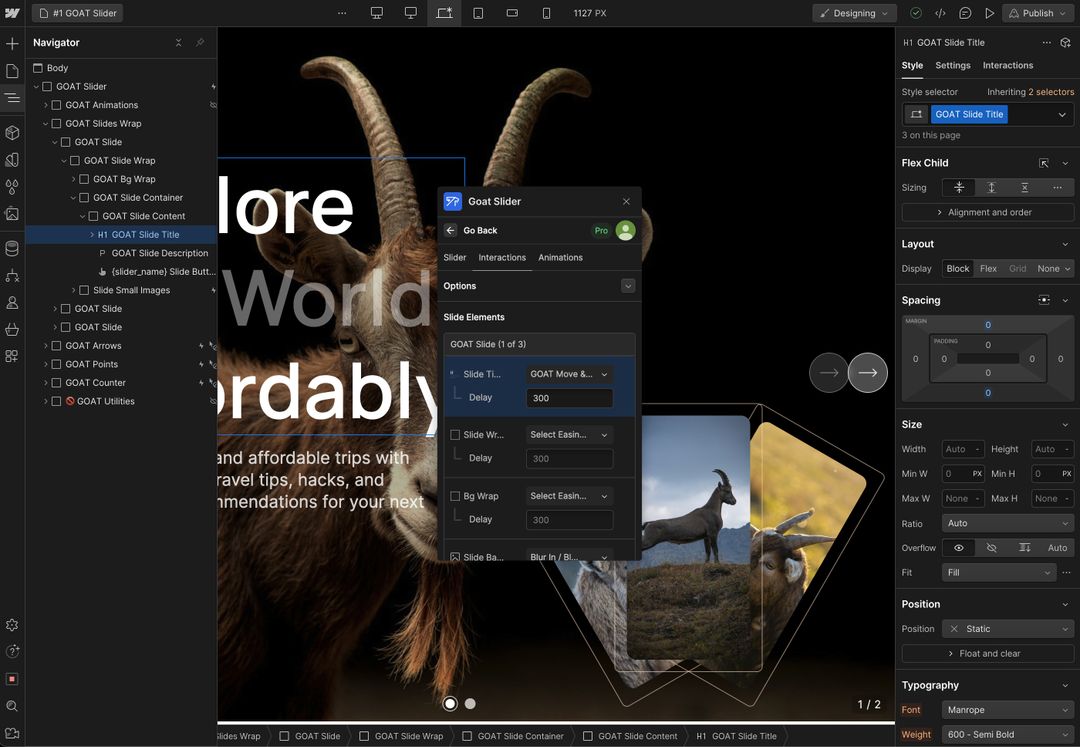Switch to the Settings tab in the Style panel
Viewport: 1080px width, 747px height.
point(952,65)
